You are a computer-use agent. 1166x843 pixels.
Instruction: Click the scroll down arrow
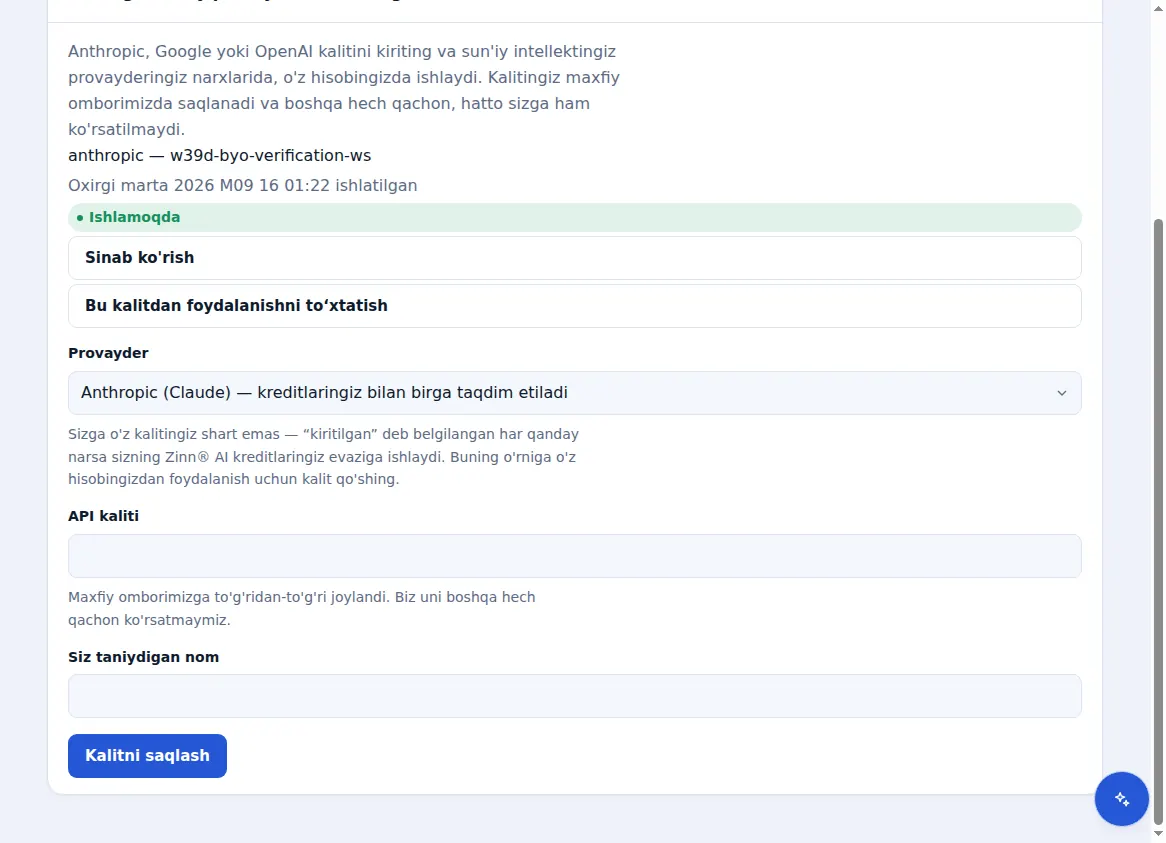(x=1158, y=834)
